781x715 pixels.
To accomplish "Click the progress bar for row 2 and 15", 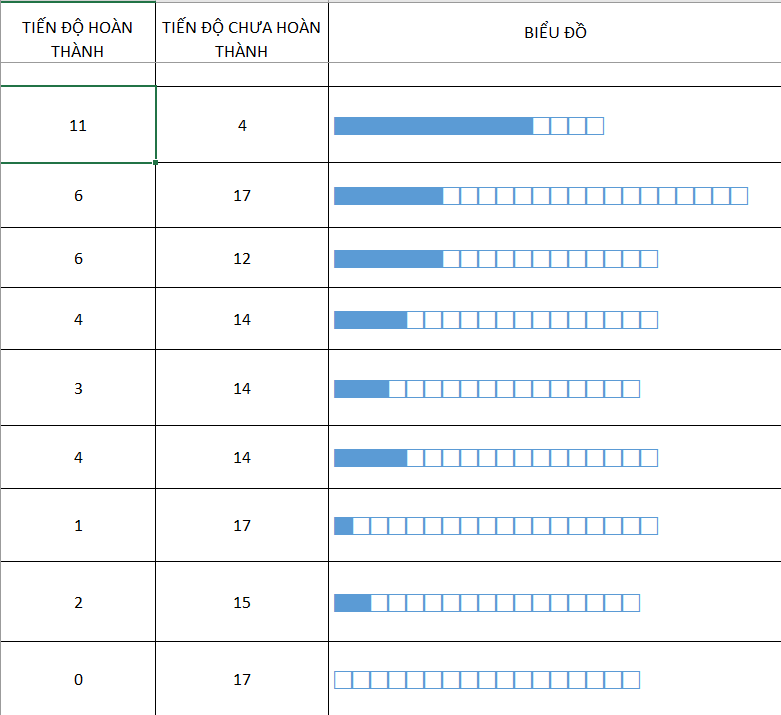I will tap(486, 603).
